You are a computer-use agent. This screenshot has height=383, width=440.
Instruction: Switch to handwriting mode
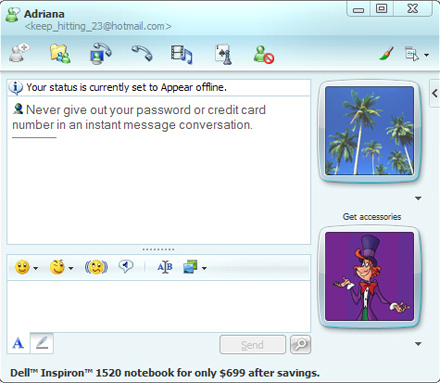pos(42,343)
